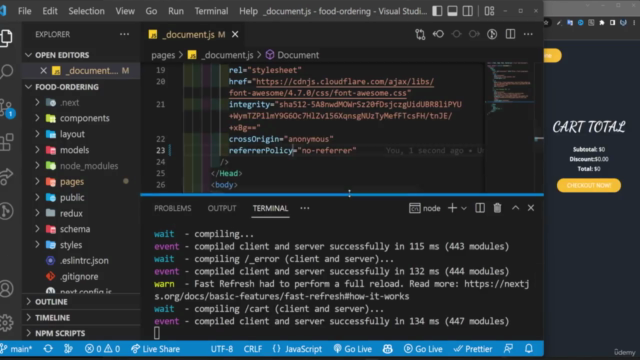Close the _document.js editor tab
The image size is (640, 360).
pyautogui.click(x=235, y=35)
